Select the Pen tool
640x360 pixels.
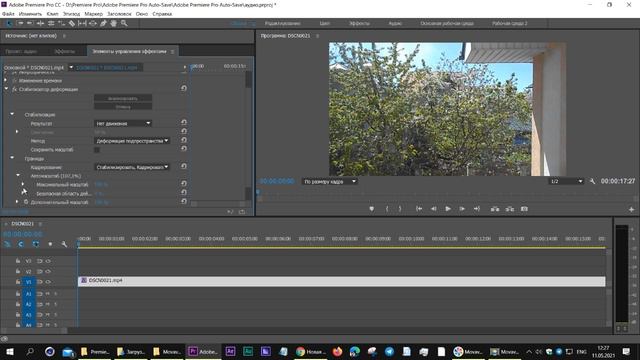coord(103,24)
